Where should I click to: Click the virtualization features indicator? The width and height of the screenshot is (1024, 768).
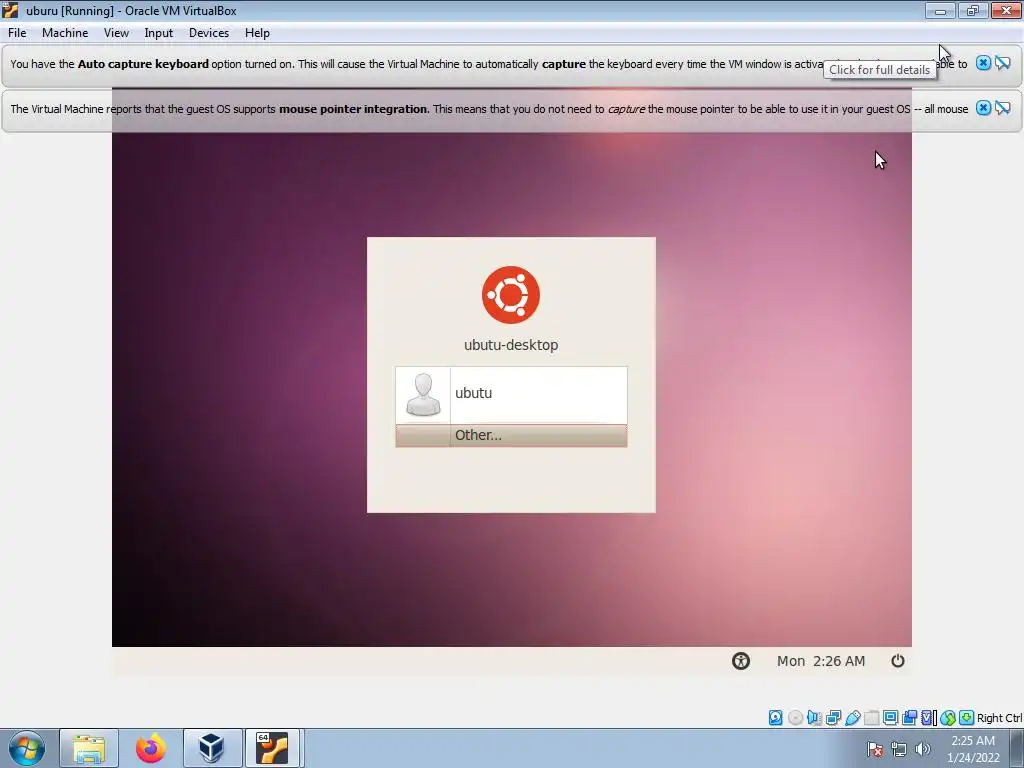coord(927,718)
